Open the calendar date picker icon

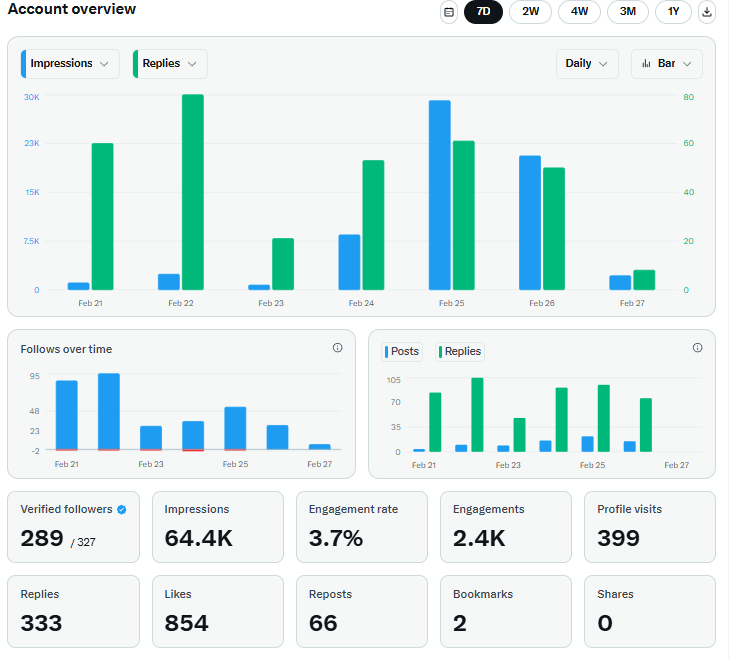tap(449, 12)
